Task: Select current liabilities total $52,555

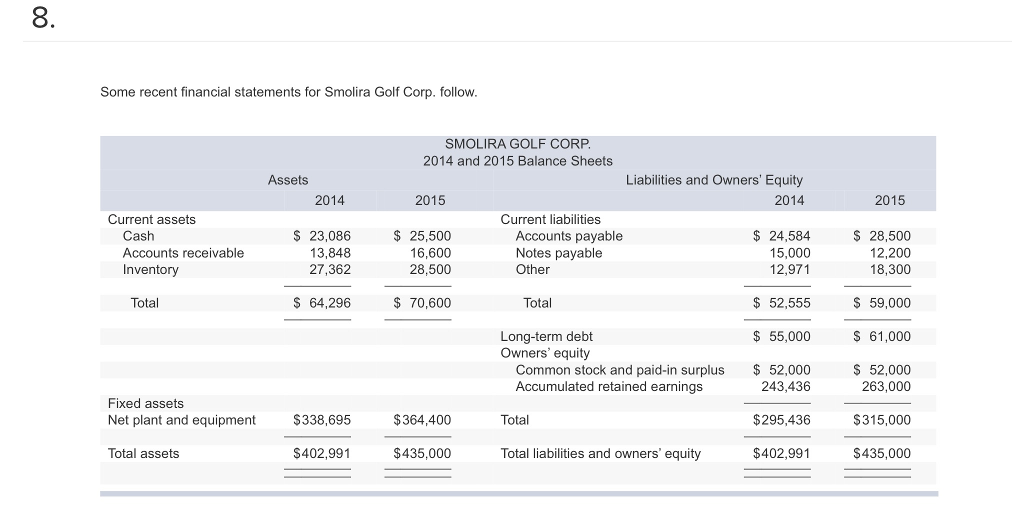Action: [782, 303]
